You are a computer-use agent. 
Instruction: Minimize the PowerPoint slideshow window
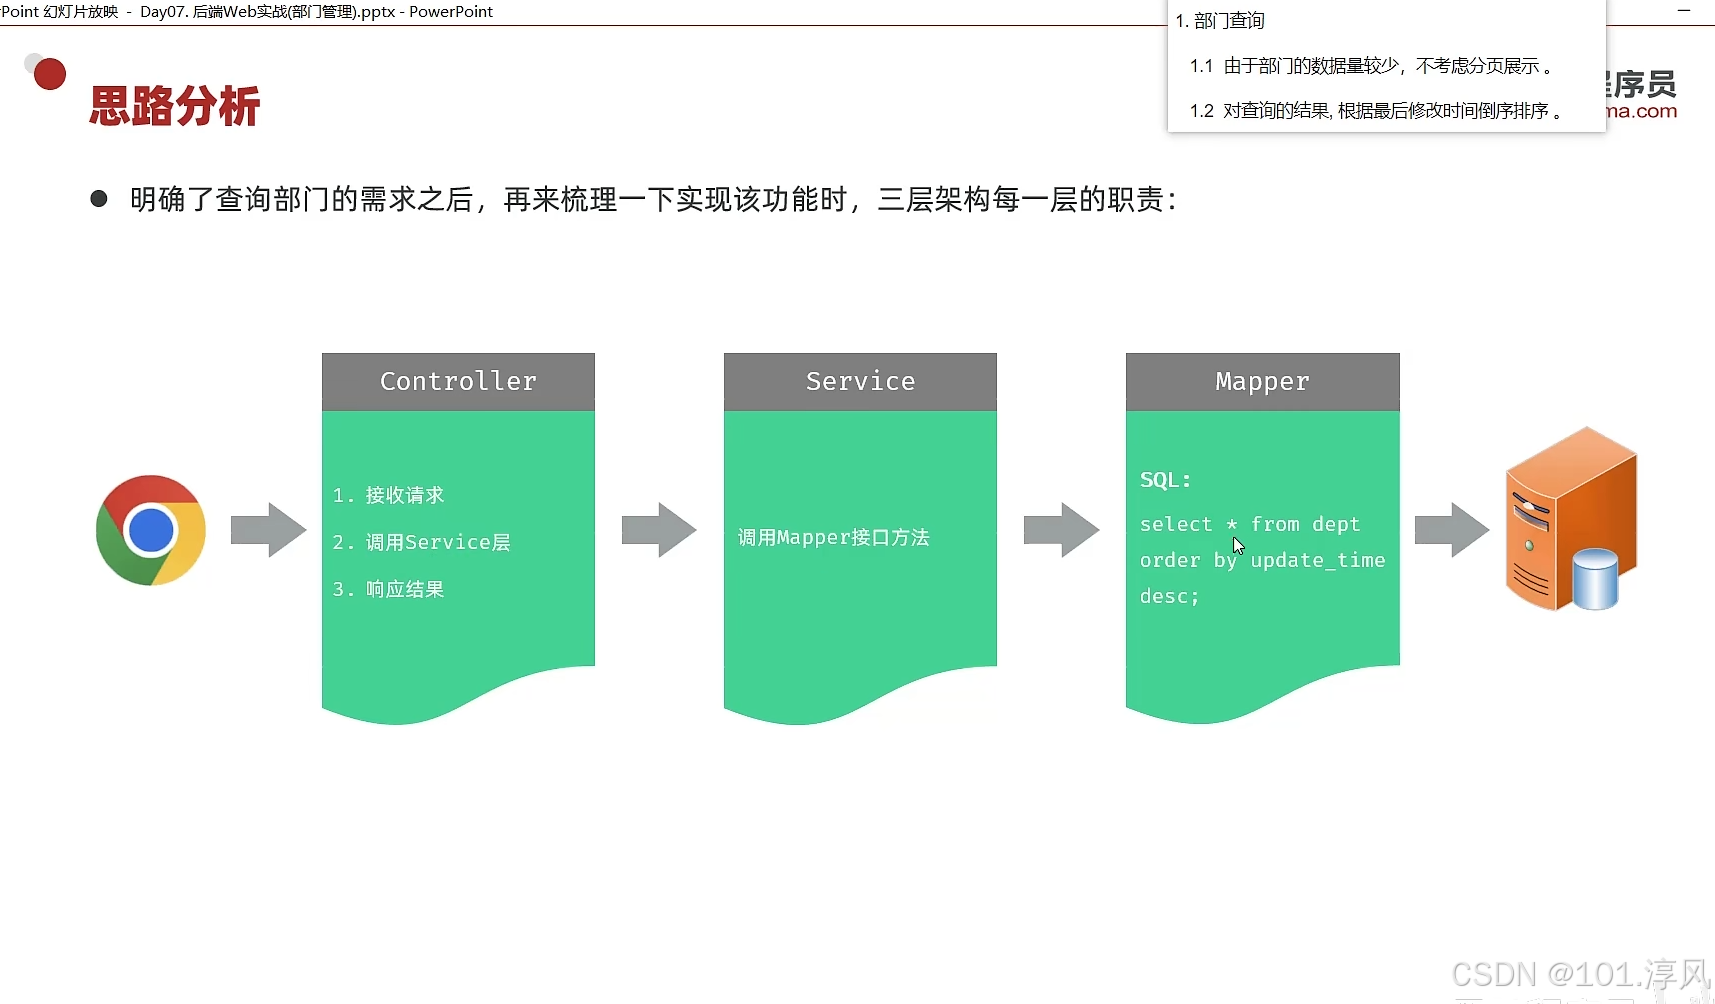point(1683,11)
